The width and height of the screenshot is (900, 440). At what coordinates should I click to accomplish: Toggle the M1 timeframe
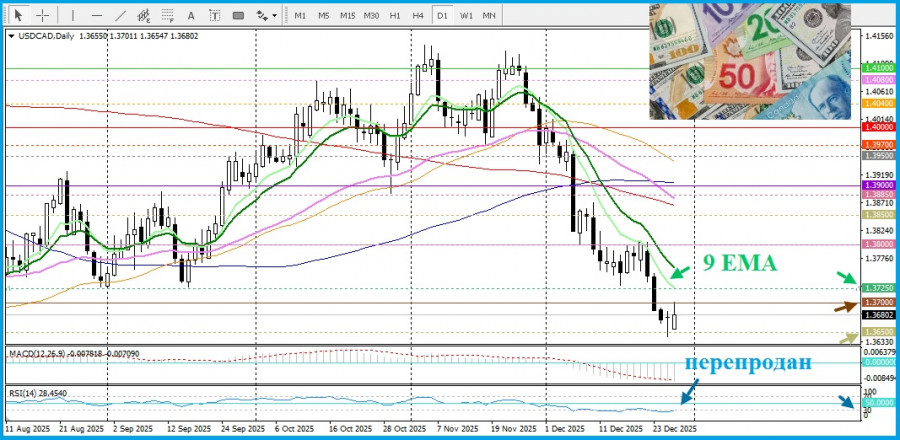click(300, 15)
